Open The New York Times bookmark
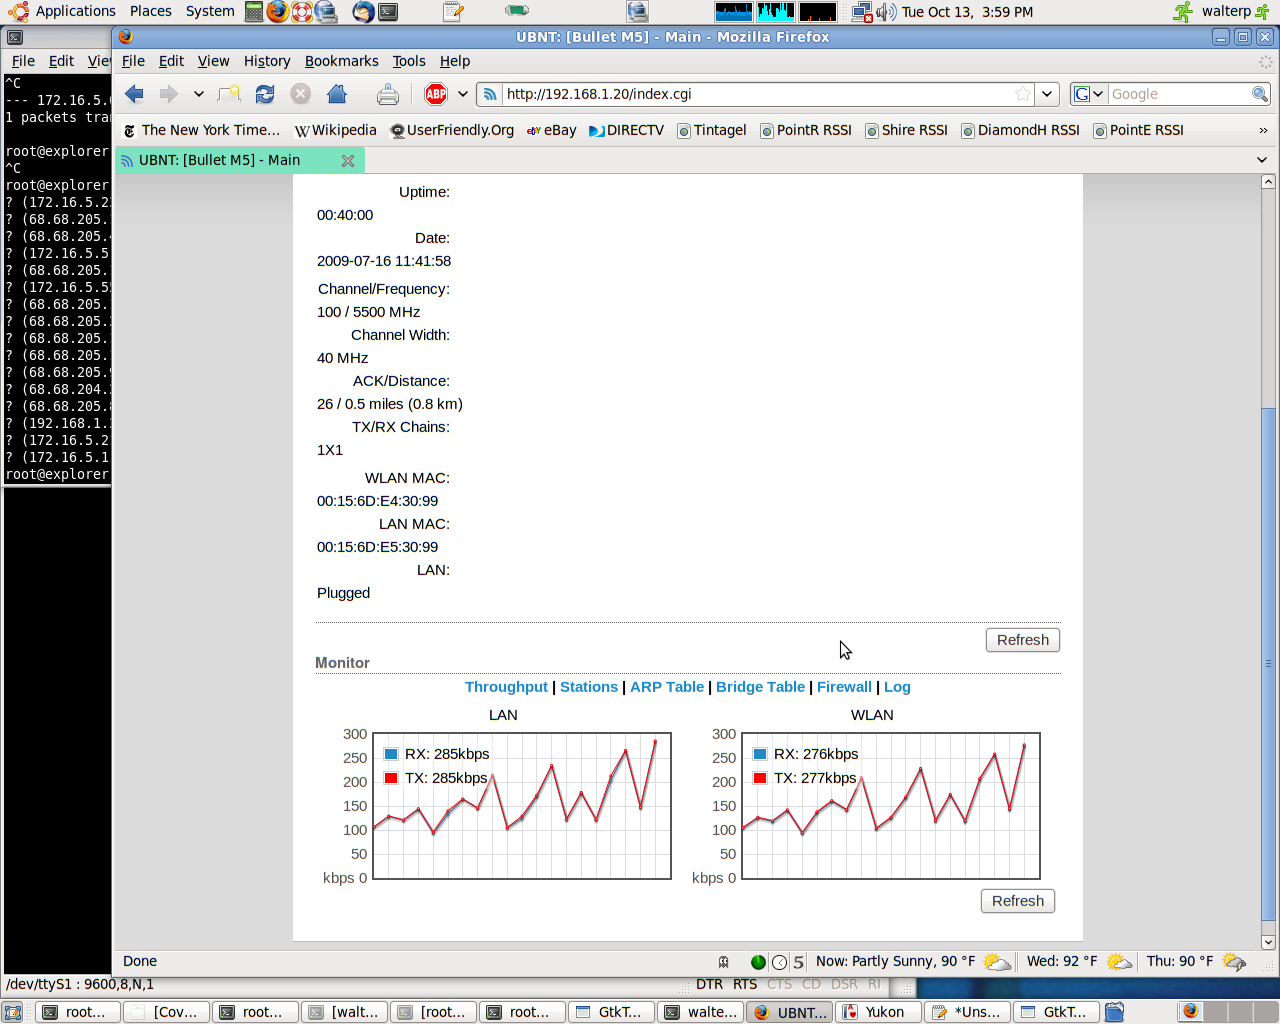This screenshot has height=1024, width=1280. tap(201, 130)
